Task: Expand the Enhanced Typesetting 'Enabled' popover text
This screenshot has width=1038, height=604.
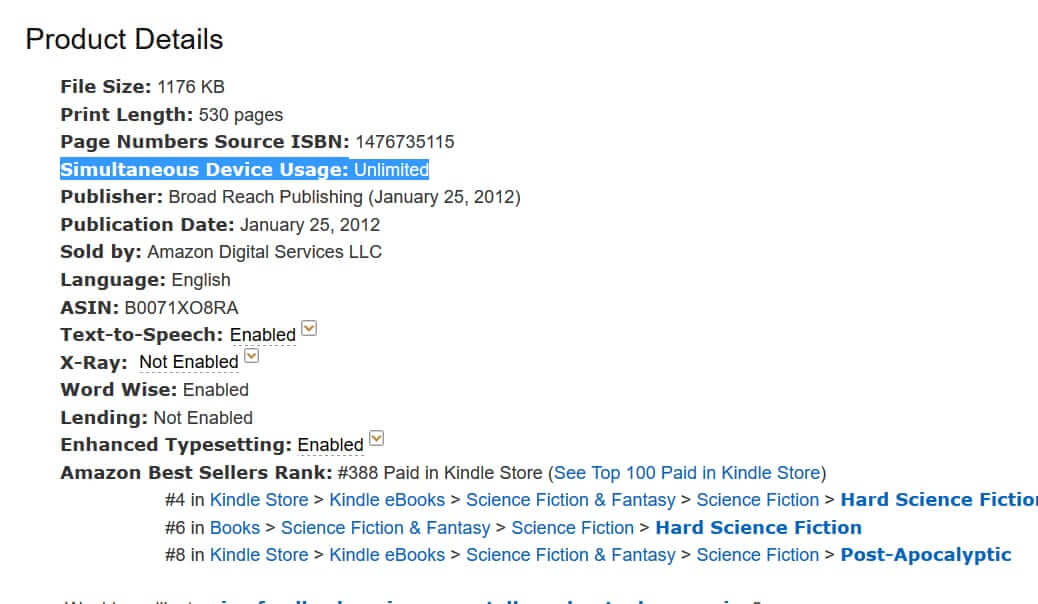Action: tap(330, 445)
